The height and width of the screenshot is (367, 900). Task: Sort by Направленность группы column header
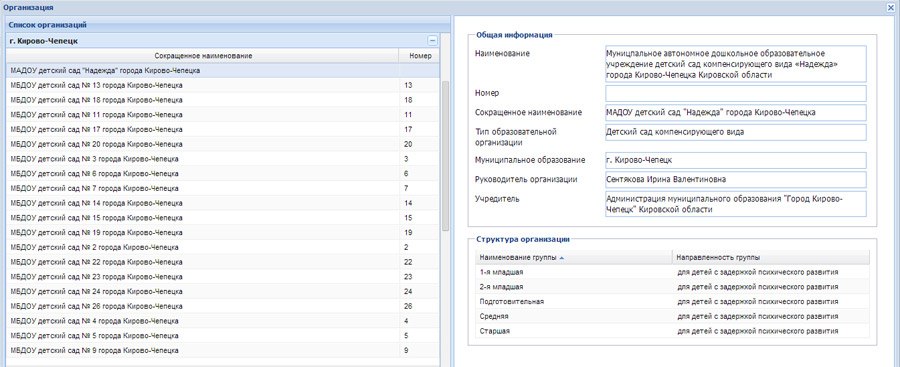coord(771,257)
